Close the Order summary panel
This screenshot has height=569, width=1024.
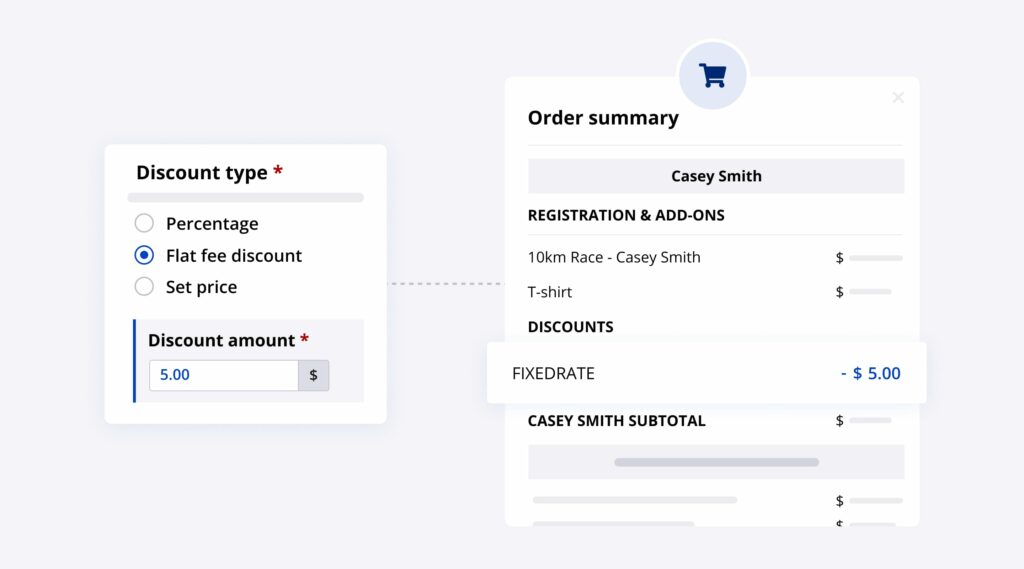898,97
